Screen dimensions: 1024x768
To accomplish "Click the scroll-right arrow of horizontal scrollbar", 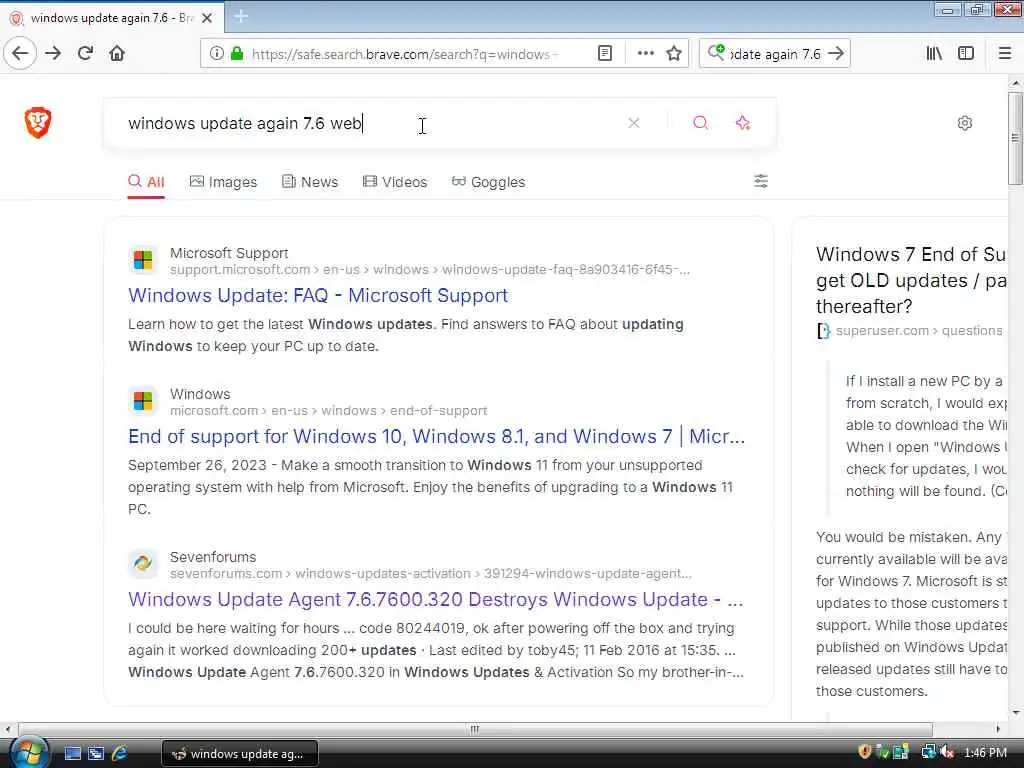I will tap(998, 729).
